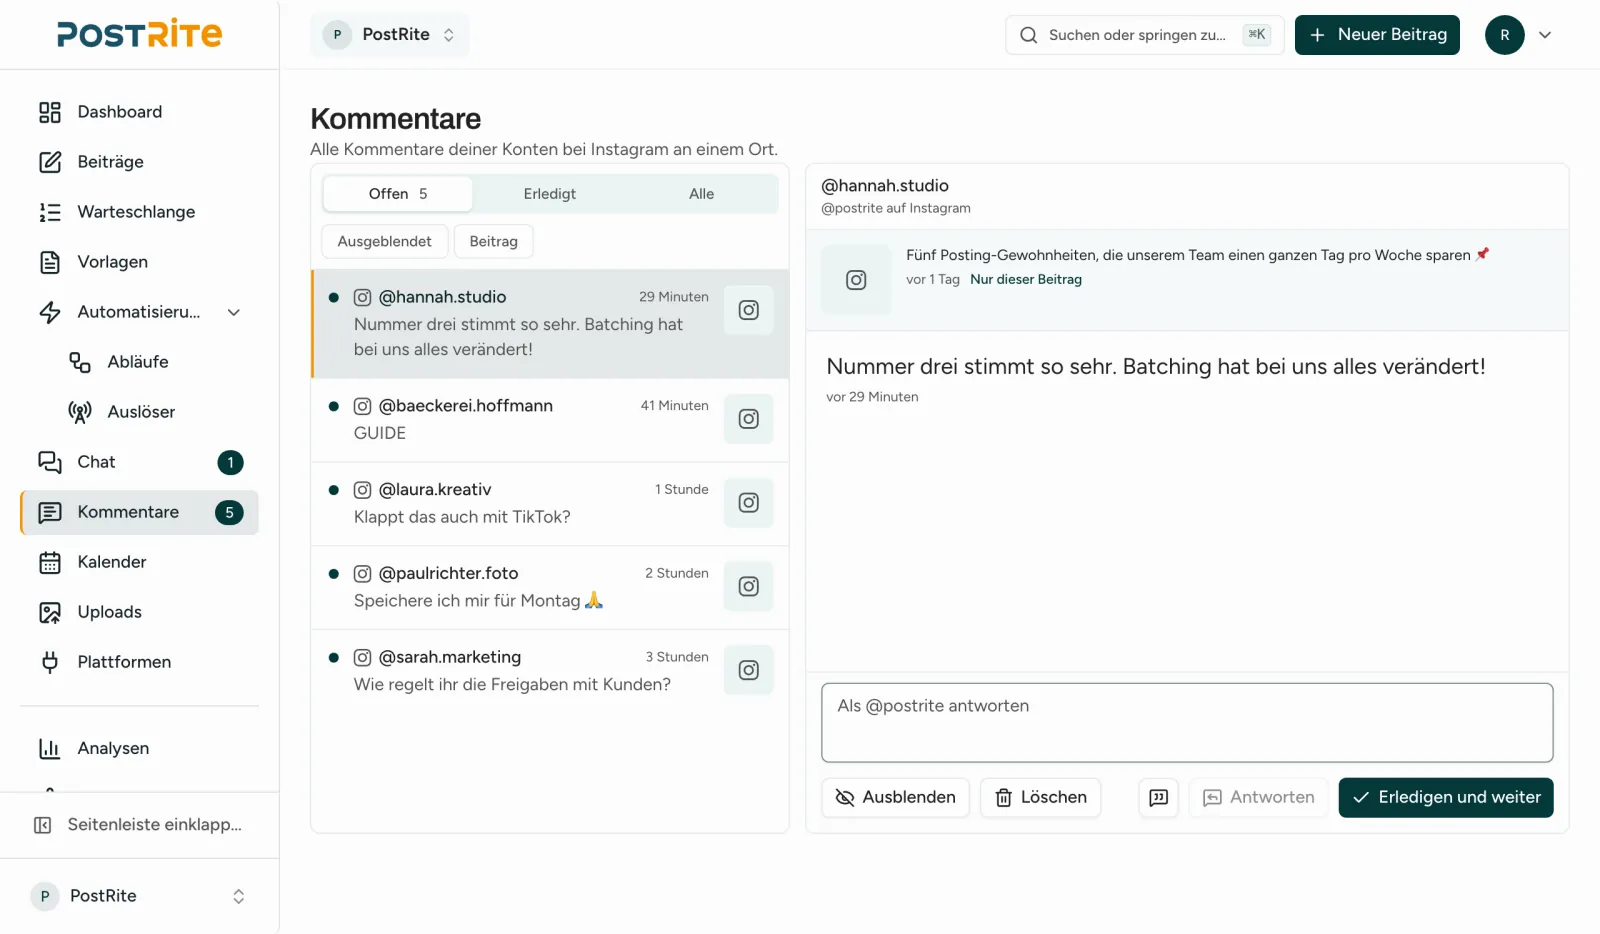Click Nur dieser Beitrag link
The height and width of the screenshot is (934, 1600).
(x=1026, y=280)
